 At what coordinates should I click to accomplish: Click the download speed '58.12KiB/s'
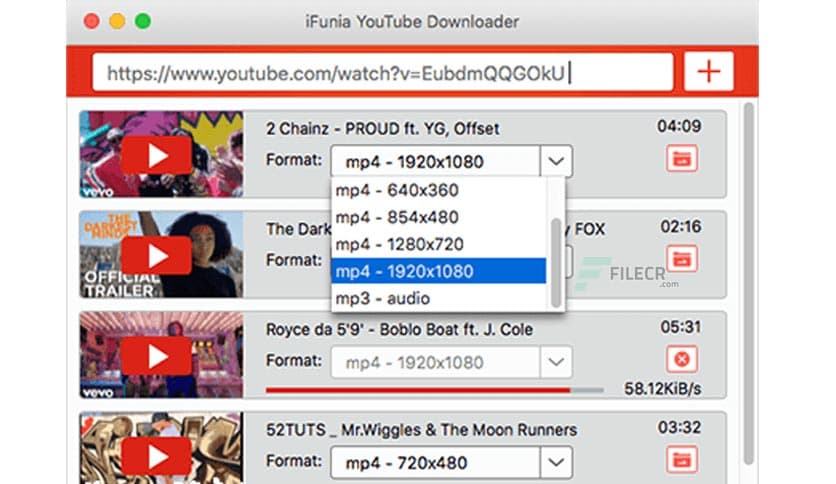click(x=663, y=389)
